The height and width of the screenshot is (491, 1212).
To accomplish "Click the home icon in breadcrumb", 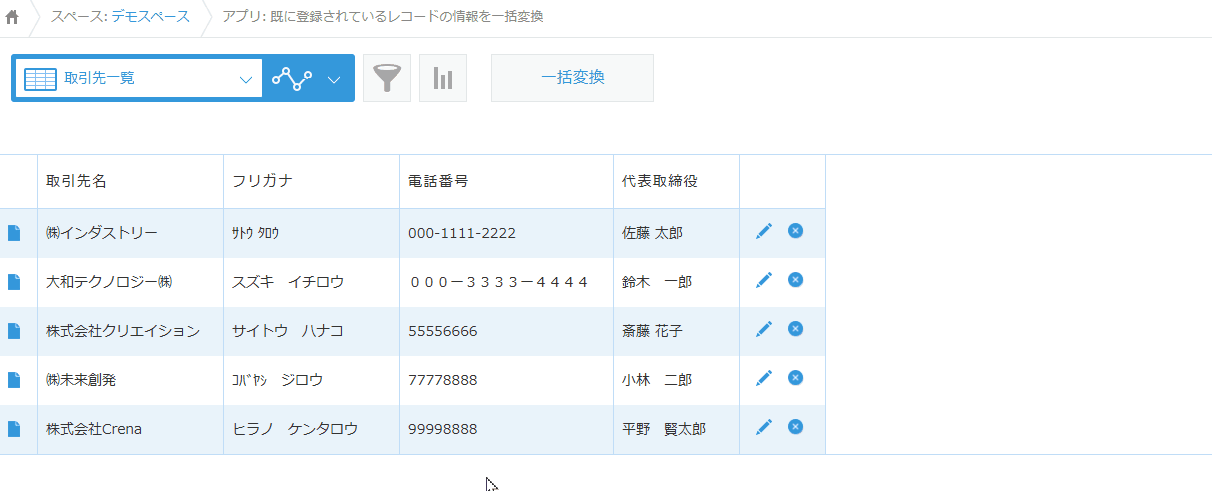I will 12,18.
